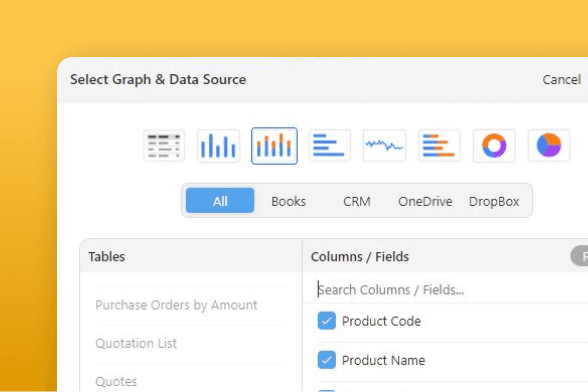Cancel the Select Graph dialog
The height and width of the screenshot is (392, 588).
pos(561,80)
